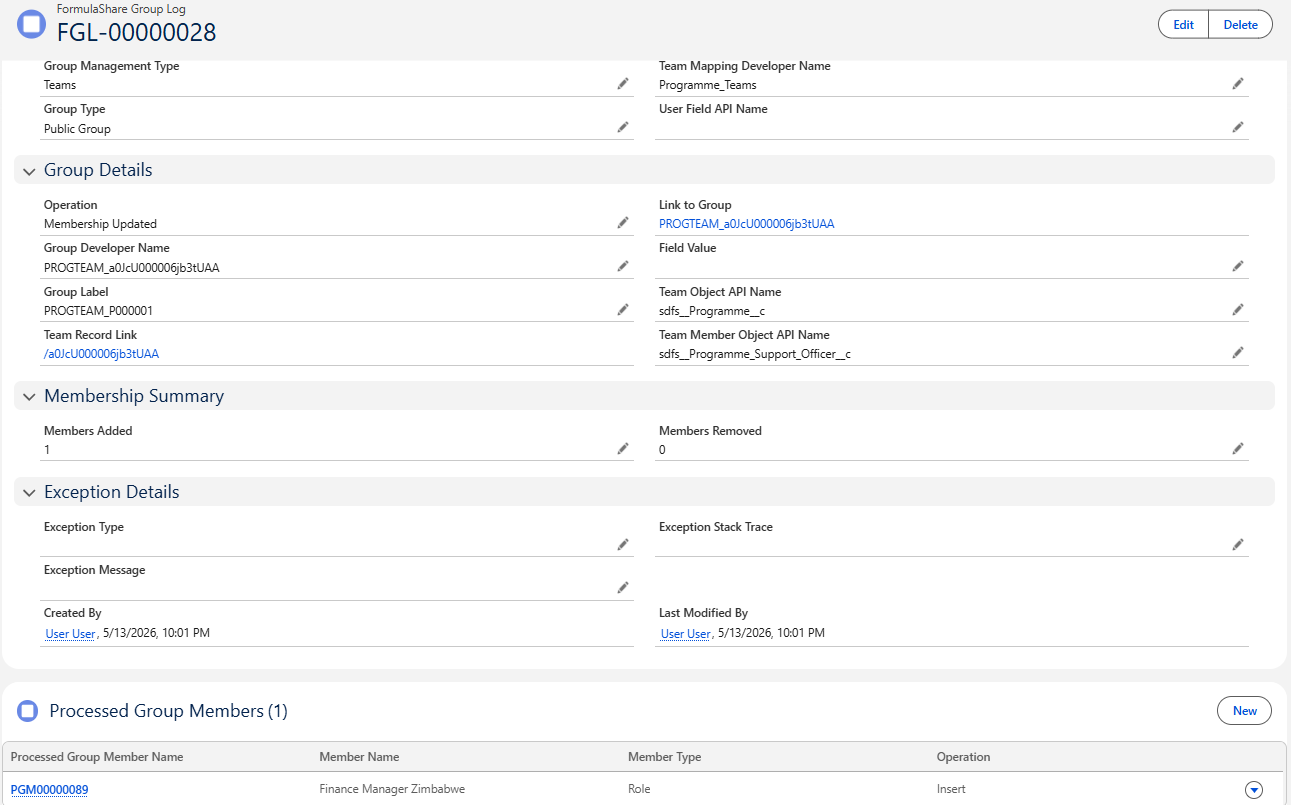Open the PGM00000089 record link
Image resolution: width=1291 pixels, height=805 pixels.
click(49, 790)
